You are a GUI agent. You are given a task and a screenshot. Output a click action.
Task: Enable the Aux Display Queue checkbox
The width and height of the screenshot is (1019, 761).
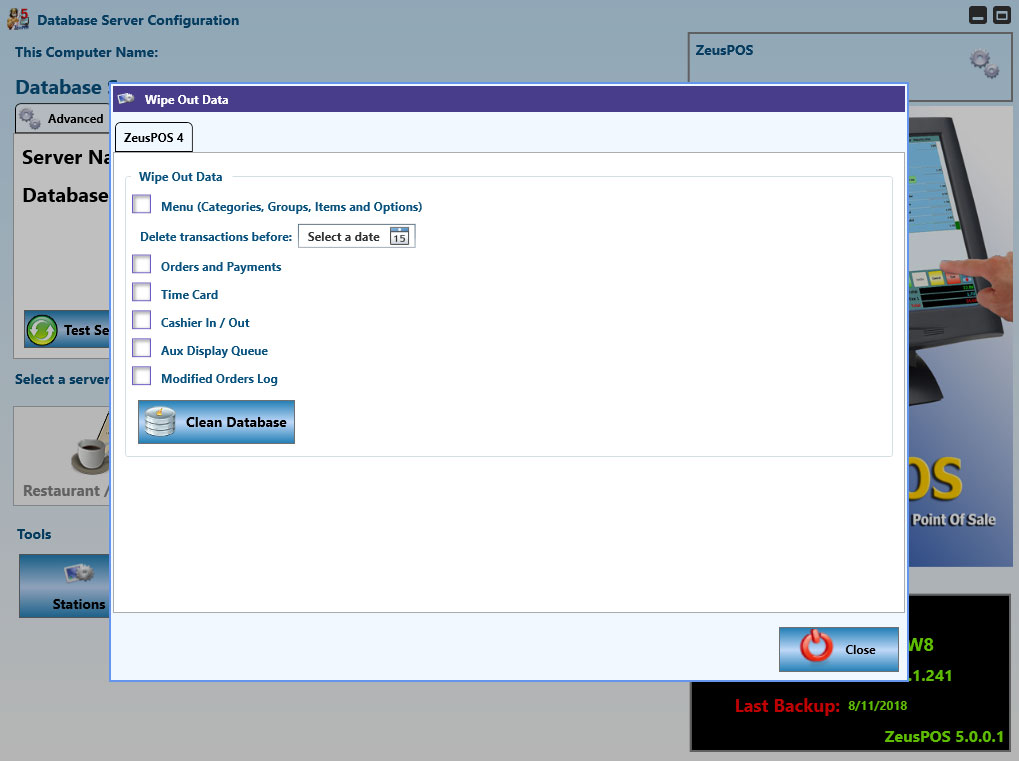click(x=142, y=349)
